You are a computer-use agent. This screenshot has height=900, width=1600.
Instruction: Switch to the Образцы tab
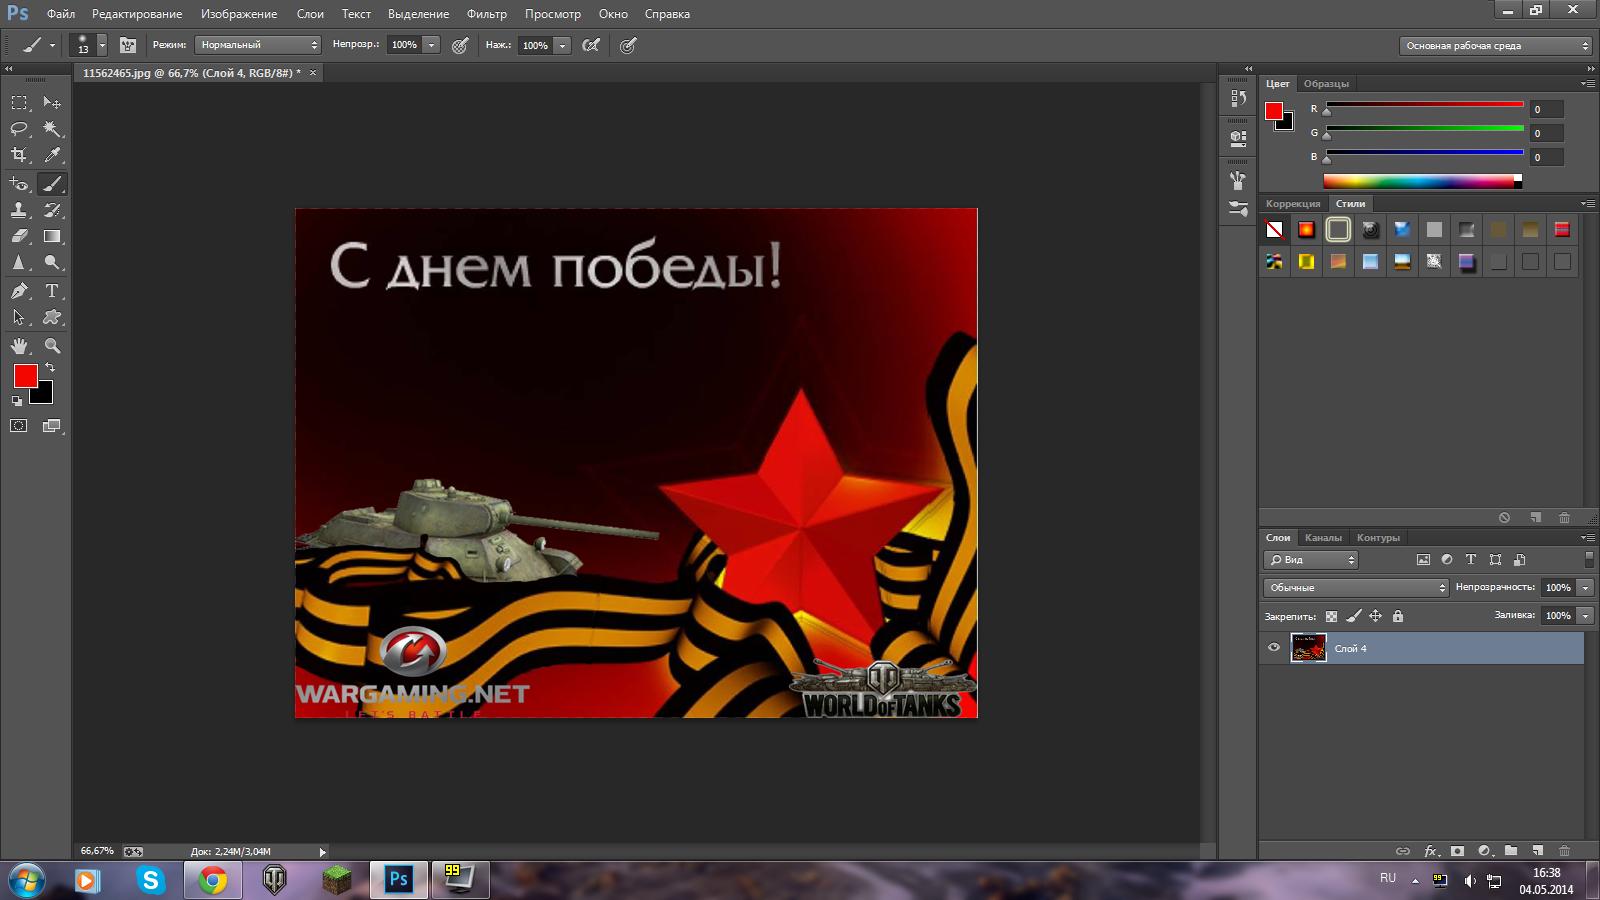click(1326, 84)
